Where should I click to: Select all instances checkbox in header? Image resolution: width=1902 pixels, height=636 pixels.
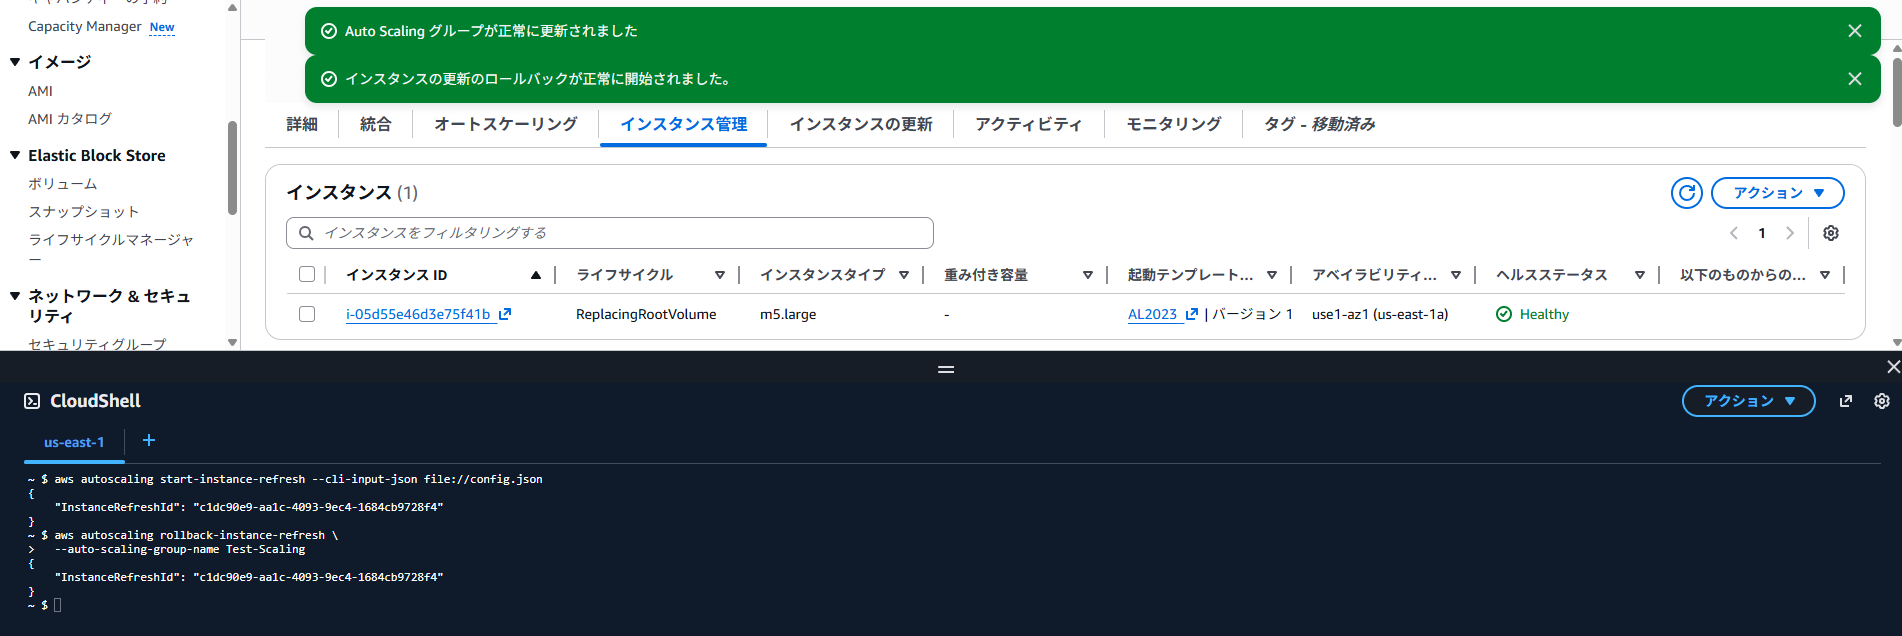tap(307, 274)
